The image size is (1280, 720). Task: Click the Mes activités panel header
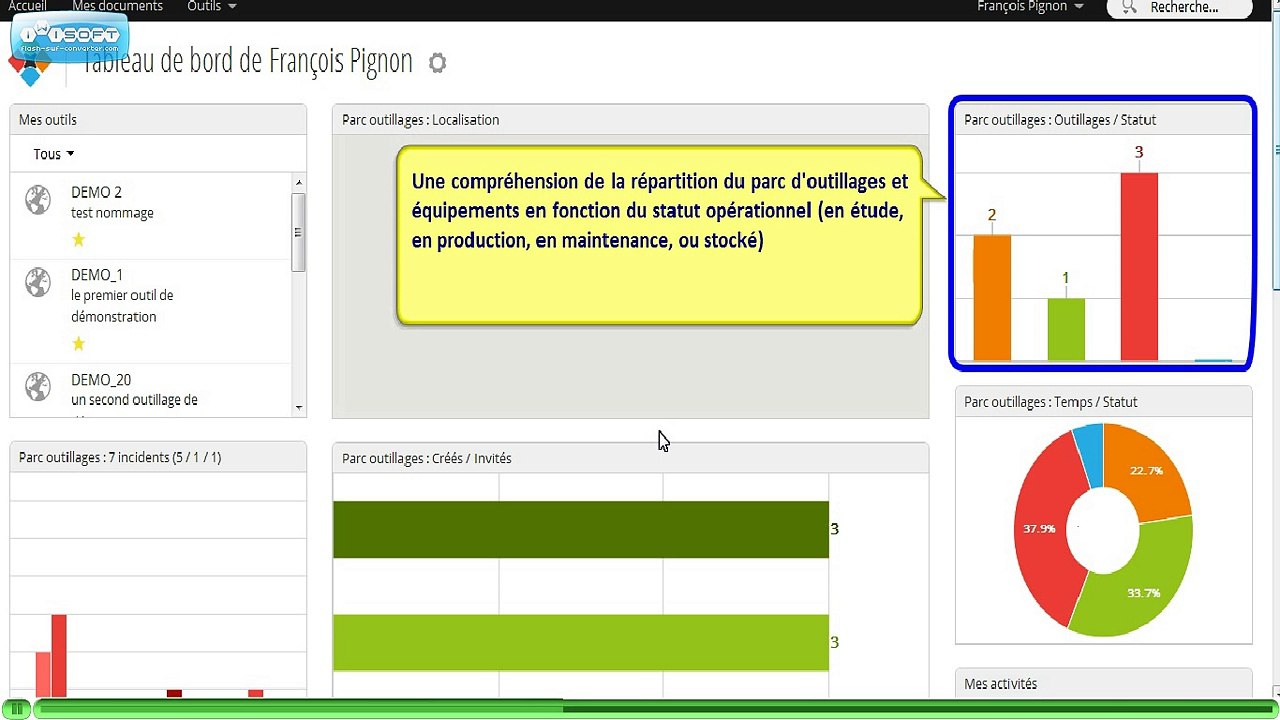tap(1104, 684)
